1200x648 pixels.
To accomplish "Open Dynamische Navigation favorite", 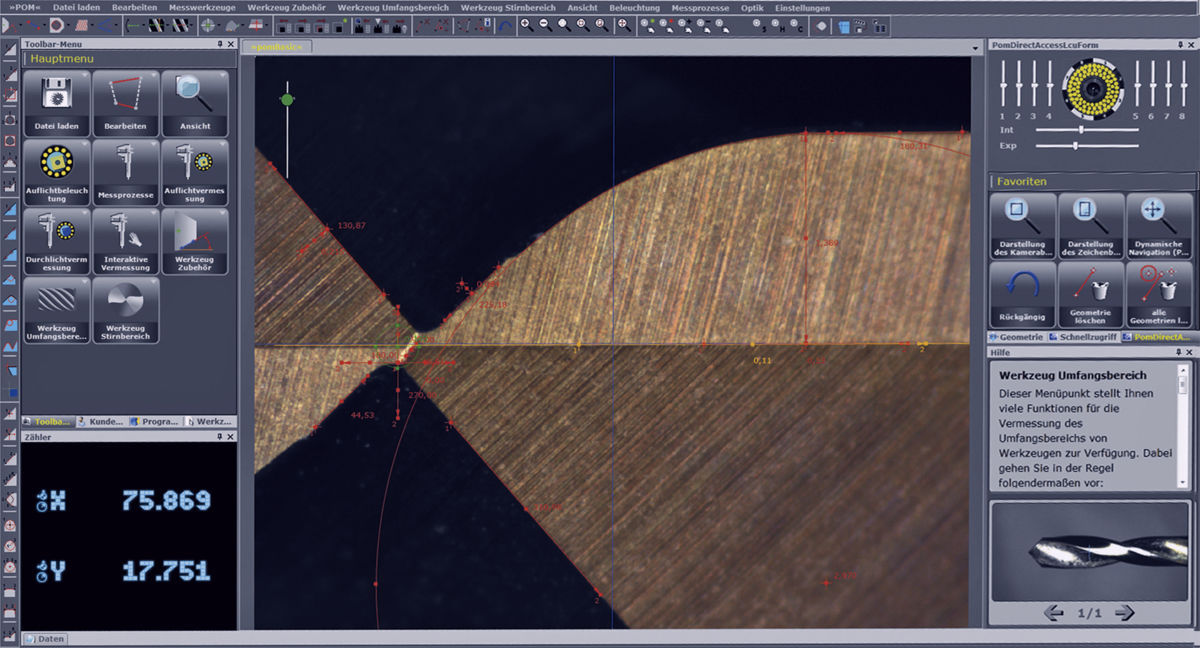I will click(x=1159, y=224).
